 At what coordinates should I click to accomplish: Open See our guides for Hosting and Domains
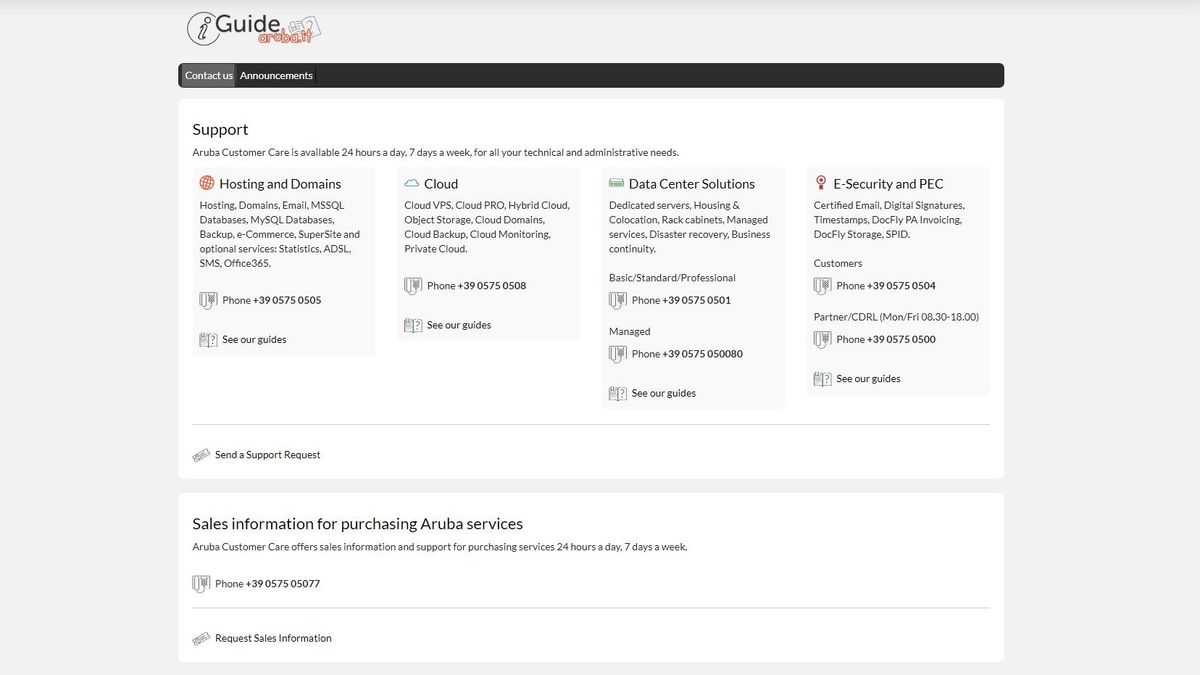point(254,340)
